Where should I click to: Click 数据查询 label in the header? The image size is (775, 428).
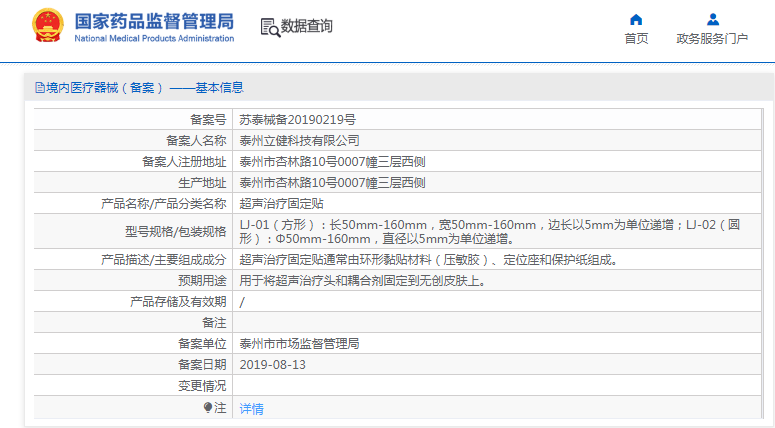coord(306,26)
